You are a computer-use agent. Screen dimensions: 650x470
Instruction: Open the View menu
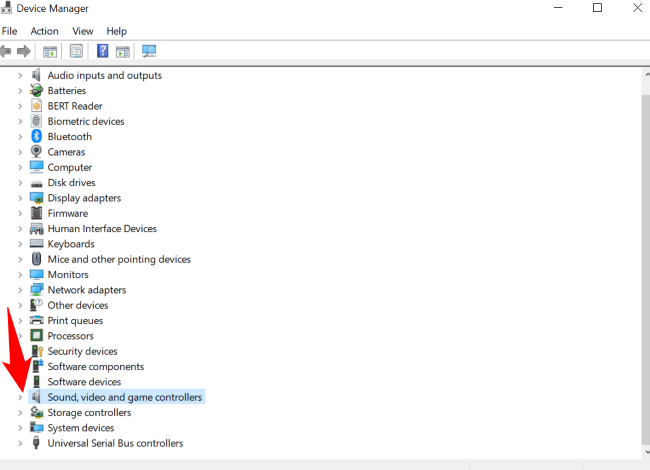(82, 31)
